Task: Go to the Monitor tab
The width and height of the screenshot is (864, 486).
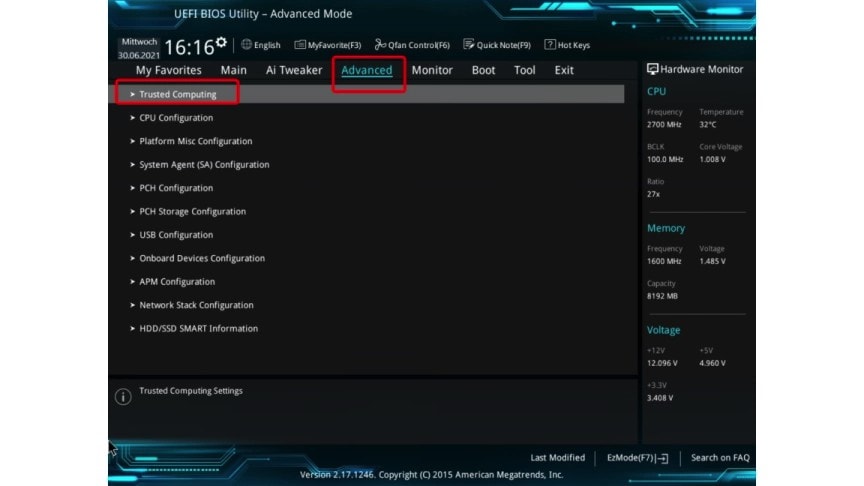Action: coord(432,70)
